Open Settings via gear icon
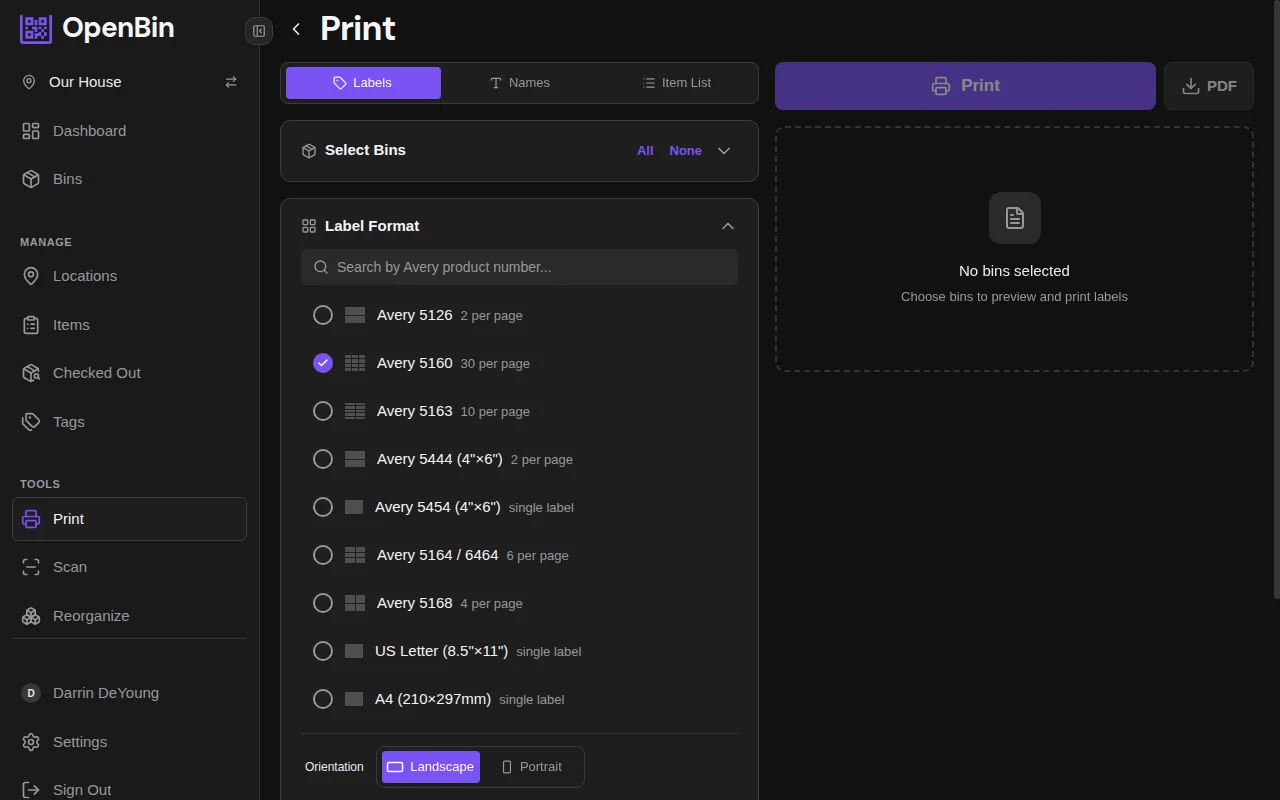The height and width of the screenshot is (800, 1280). coord(31,742)
